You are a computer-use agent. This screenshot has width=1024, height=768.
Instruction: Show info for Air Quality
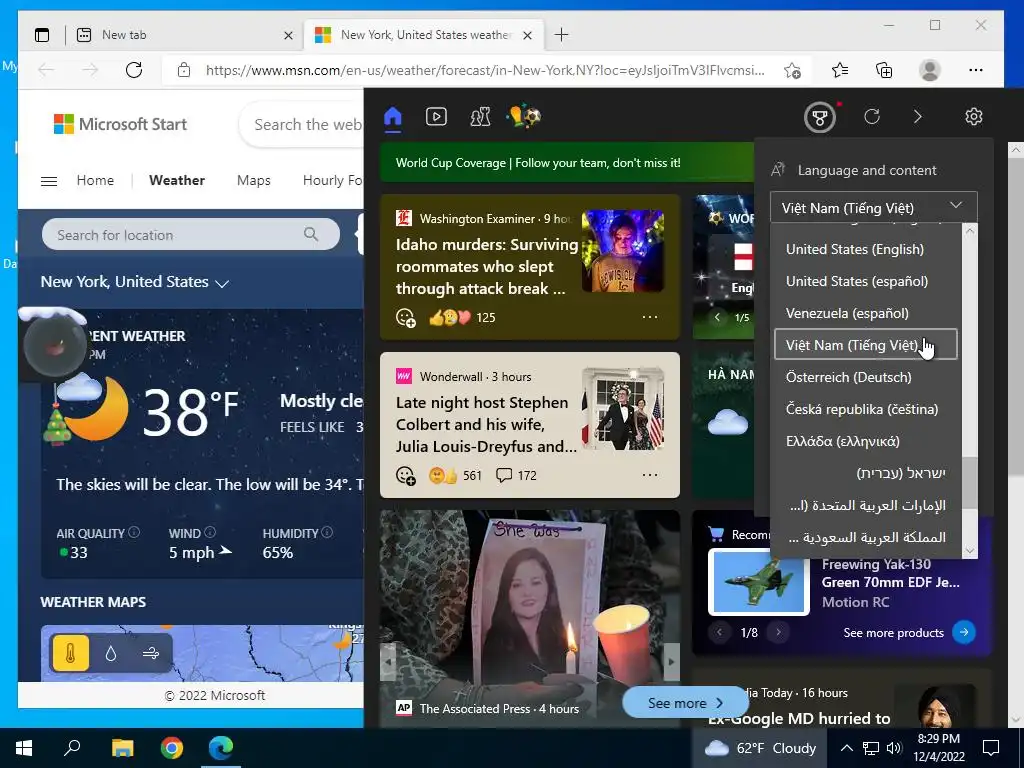pos(134,532)
